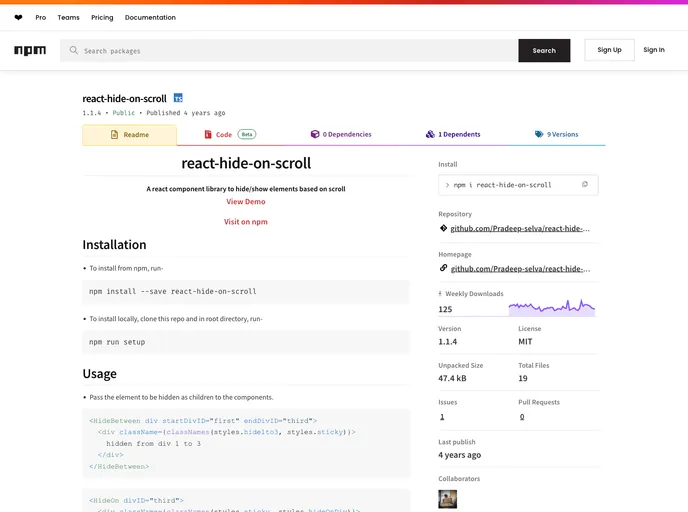Open the 1 Dependents tab
Viewport: 688px width, 512px height.
[x=453, y=134]
